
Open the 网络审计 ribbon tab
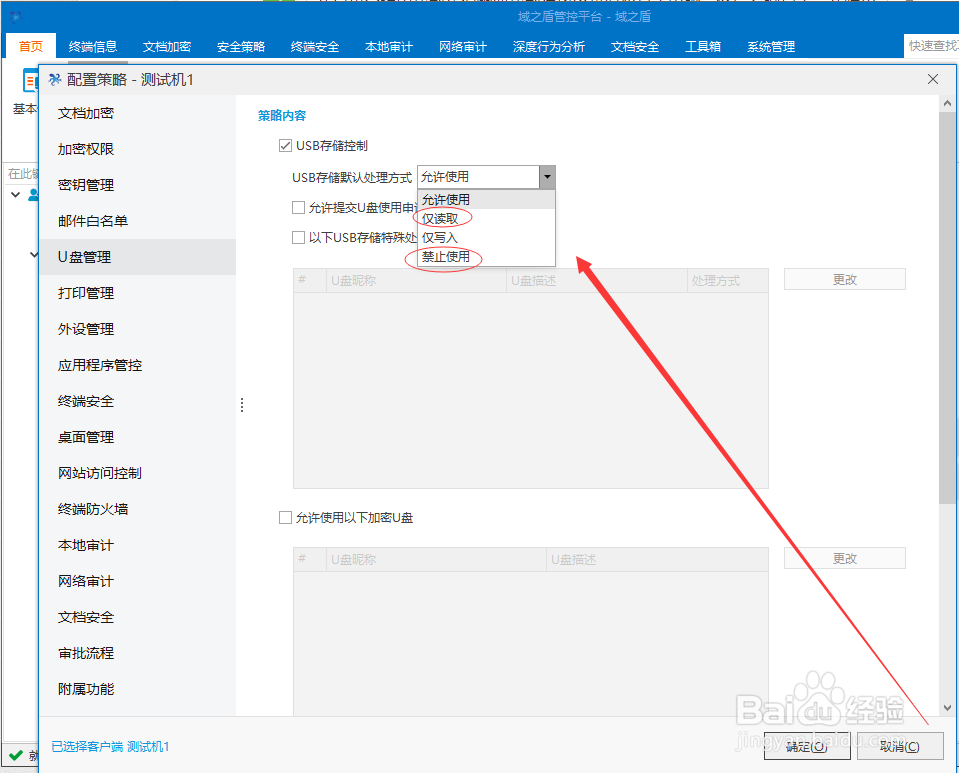coord(462,46)
